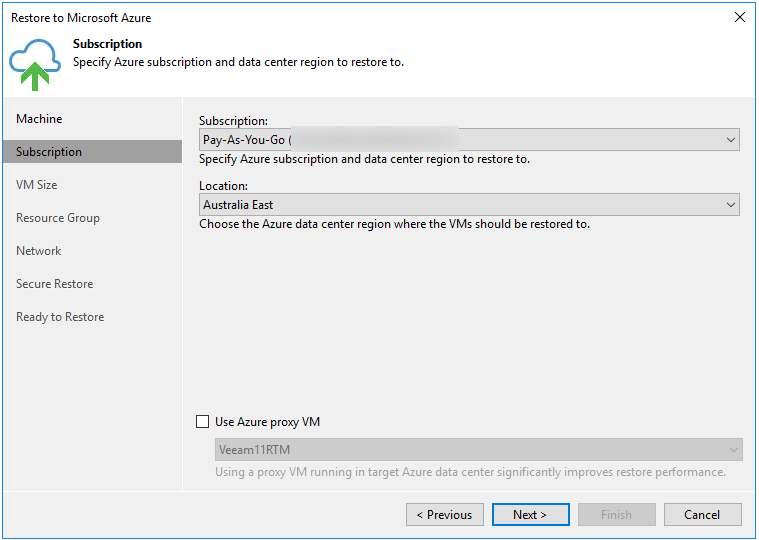The height and width of the screenshot is (540, 759).
Task: Close the Restore to Microsoft Azure dialog
Action: [740, 17]
